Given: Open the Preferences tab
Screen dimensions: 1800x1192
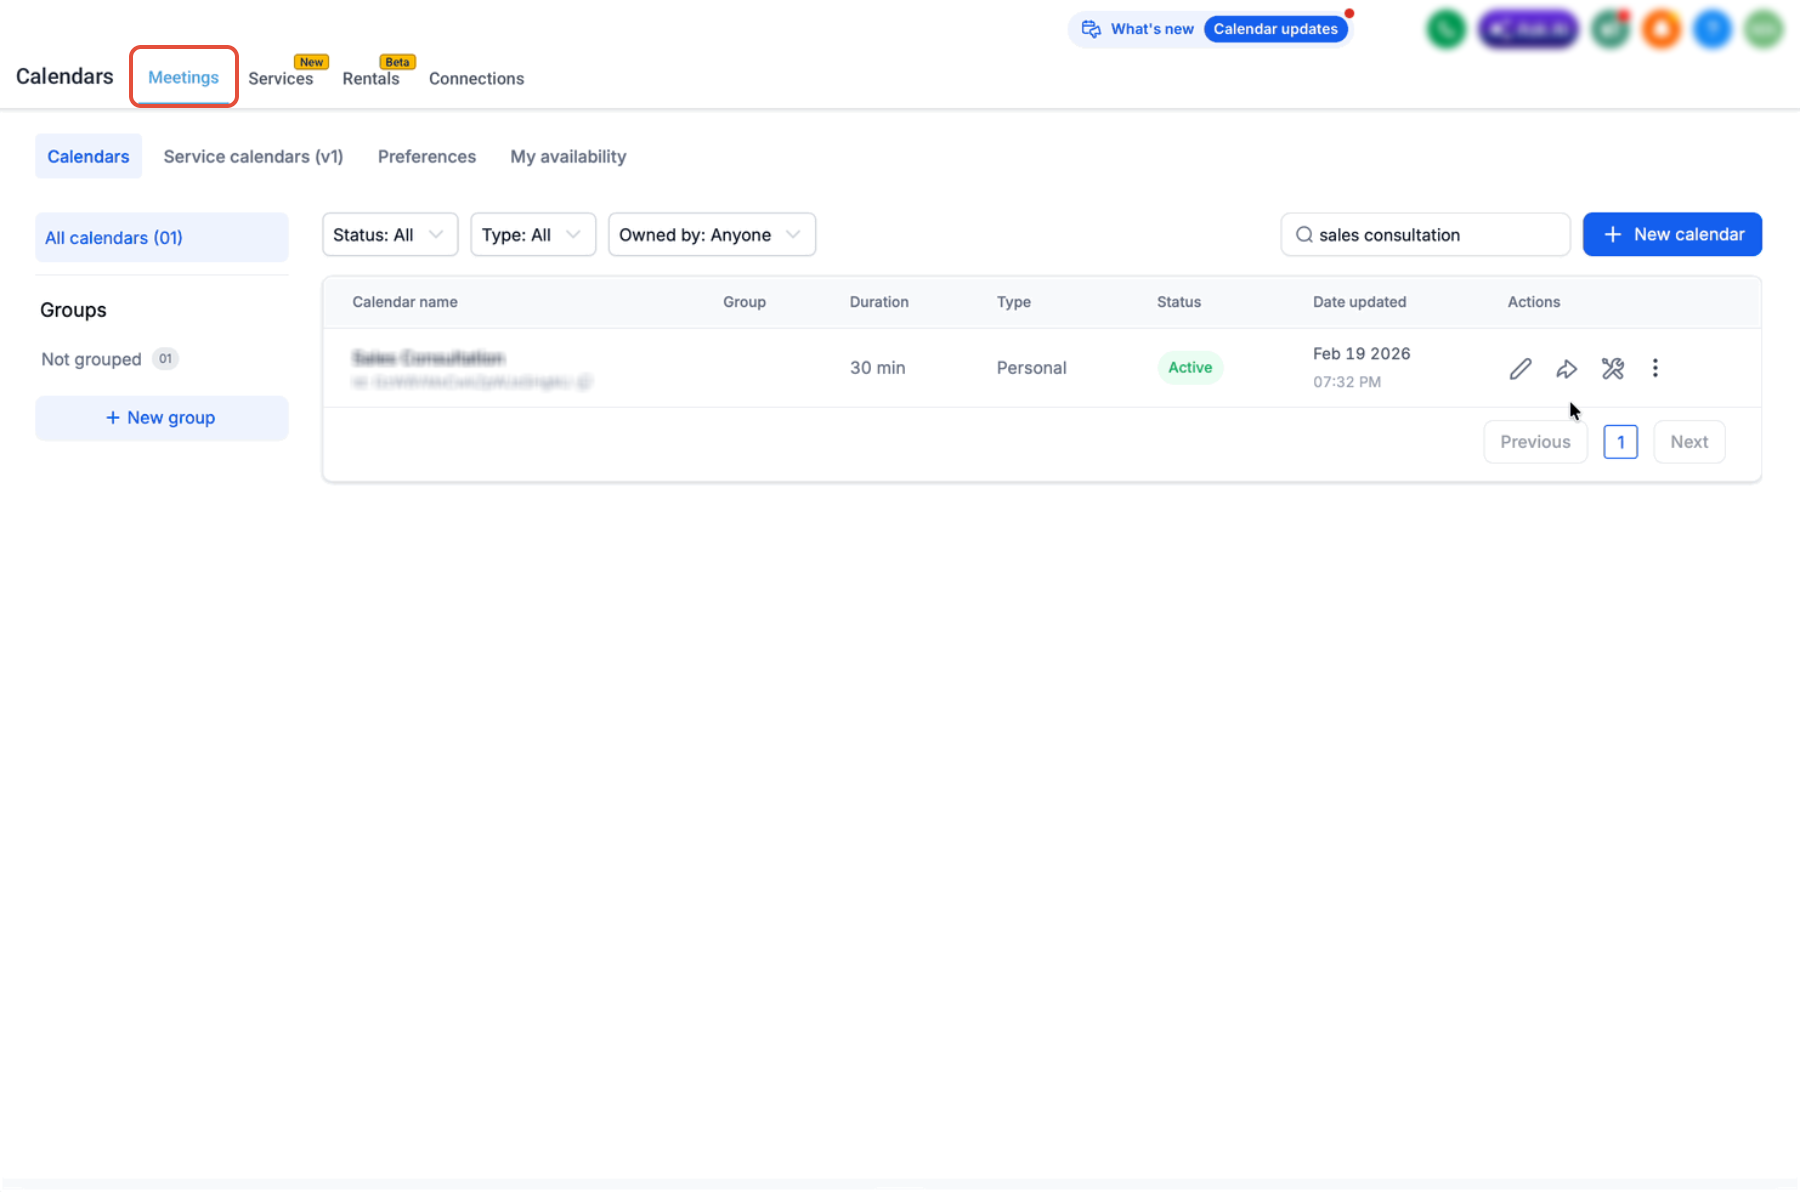Looking at the screenshot, I should click(x=427, y=156).
